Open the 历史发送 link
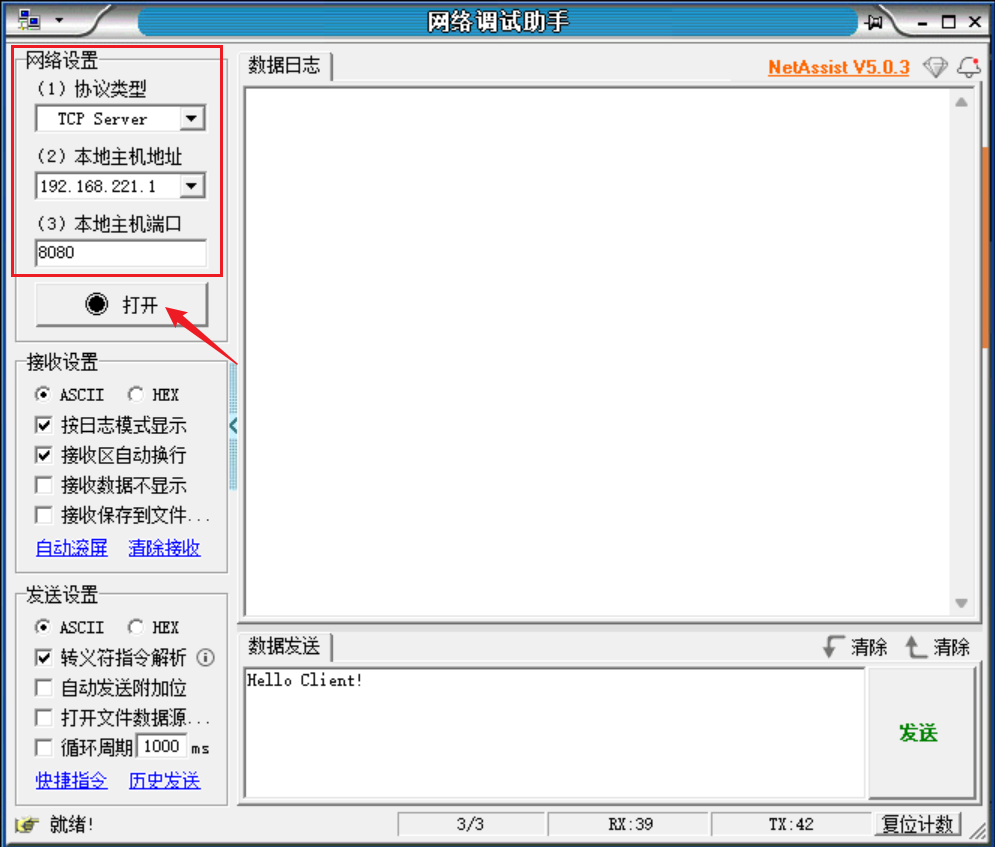995x847 pixels. click(x=164, y=780)
